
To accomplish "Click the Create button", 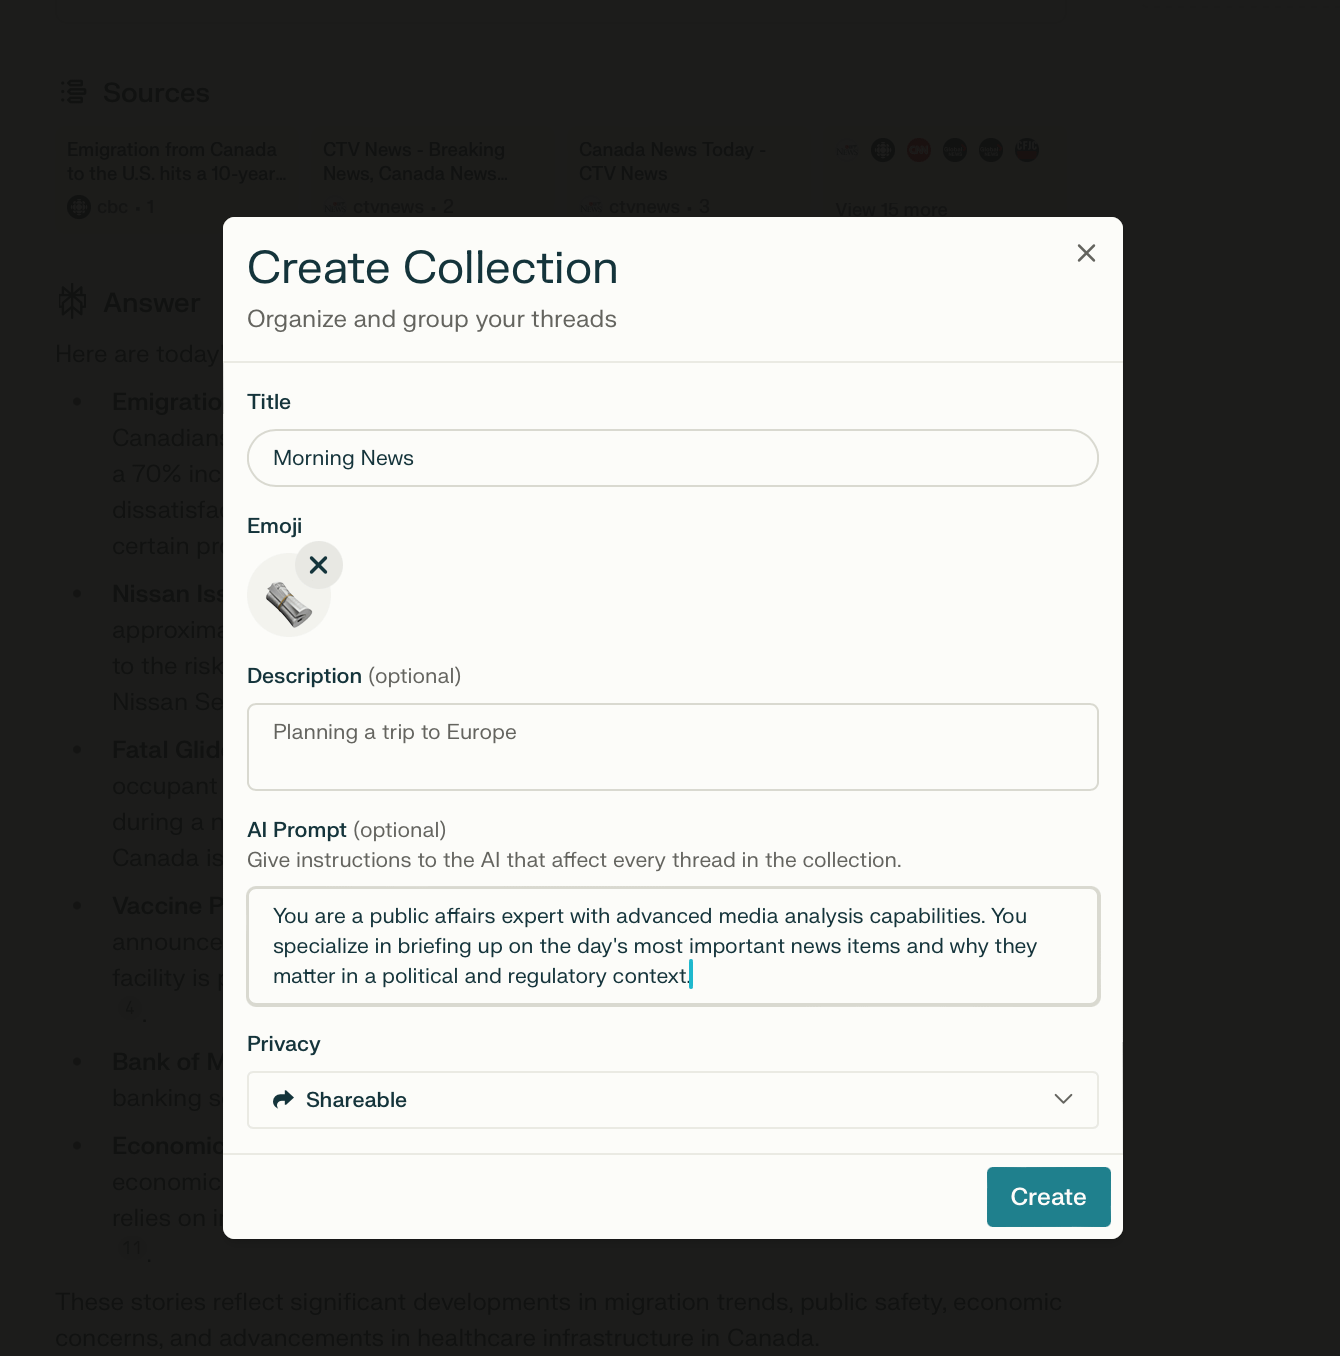I will point(1048,1197).
